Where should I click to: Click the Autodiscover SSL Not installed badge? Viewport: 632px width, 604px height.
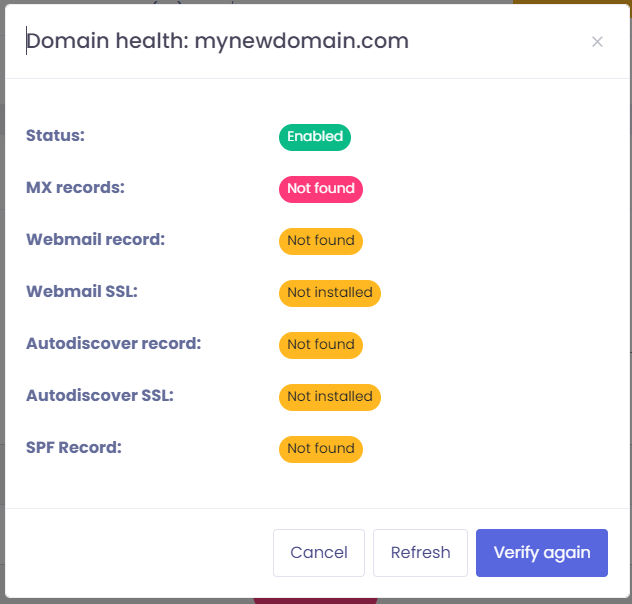329,397
